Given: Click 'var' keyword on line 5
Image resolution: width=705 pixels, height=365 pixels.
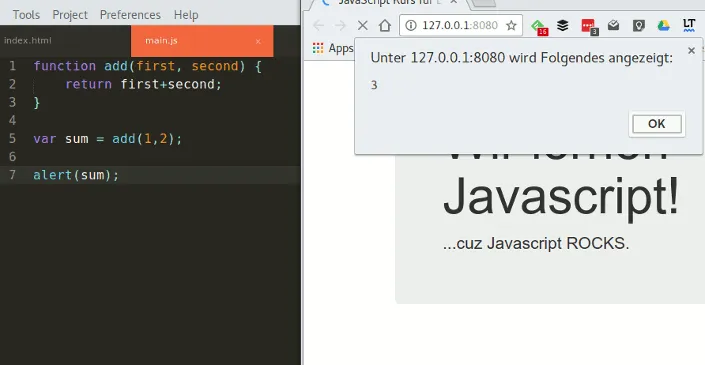Looking at the screenshot, I should click(45, 138).
